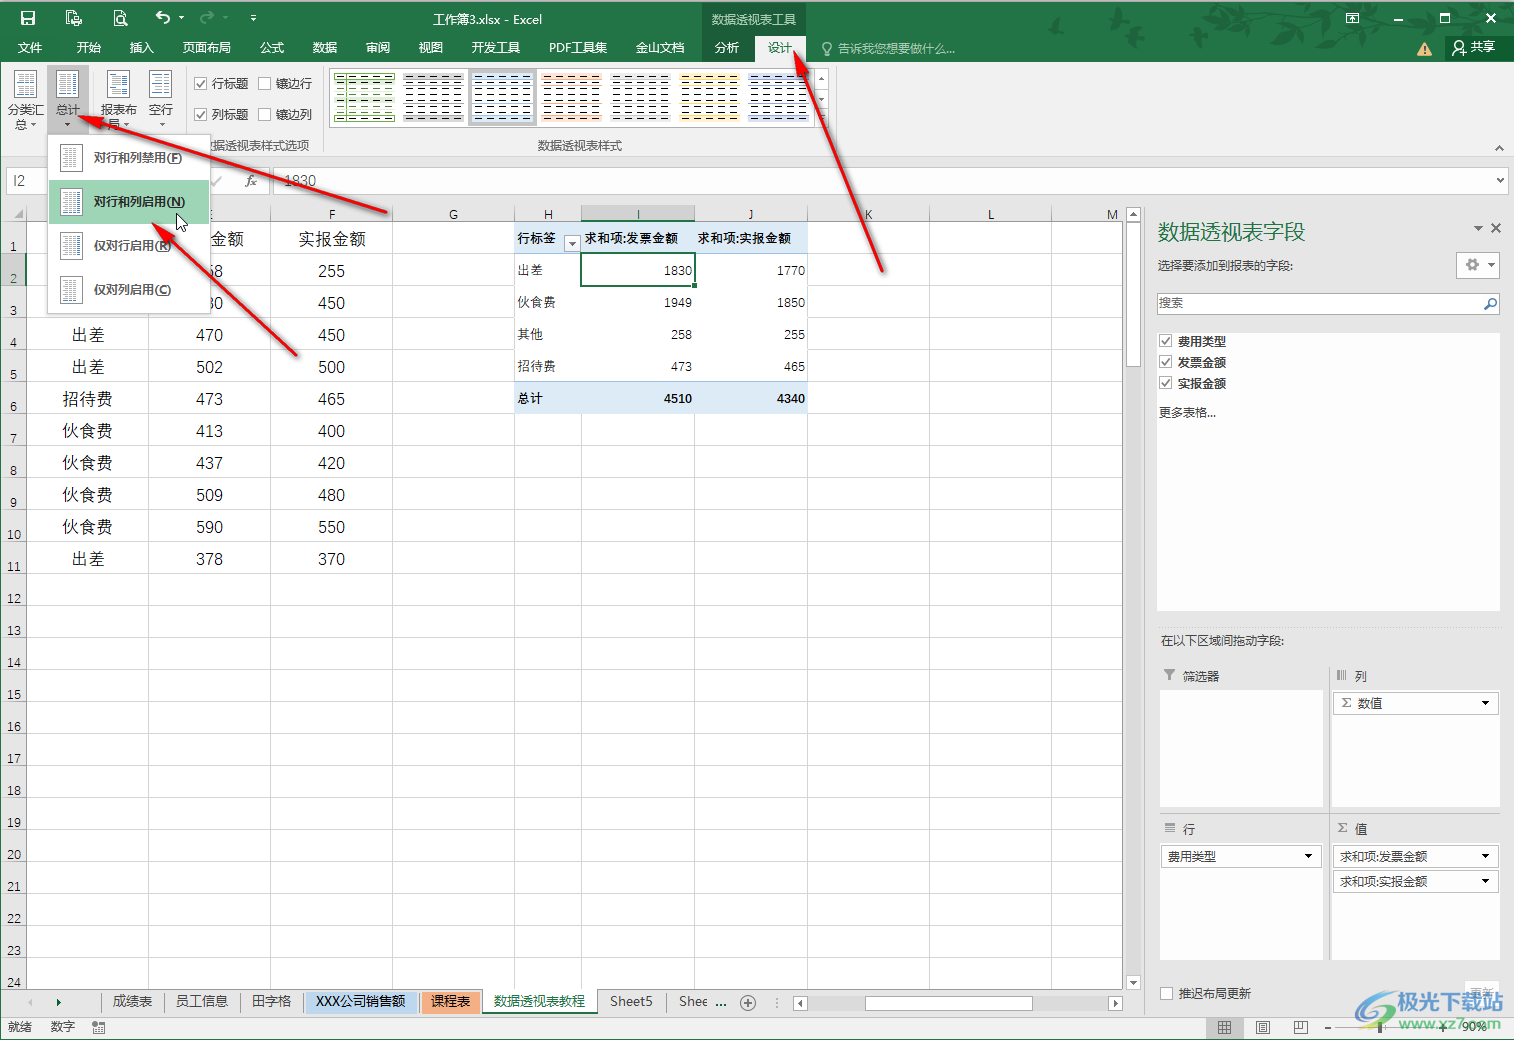Viewport: 1514px width, 1040px height.
Task: Switch to the 课程表 sheet tab
Action: (x=451, y=1001)
